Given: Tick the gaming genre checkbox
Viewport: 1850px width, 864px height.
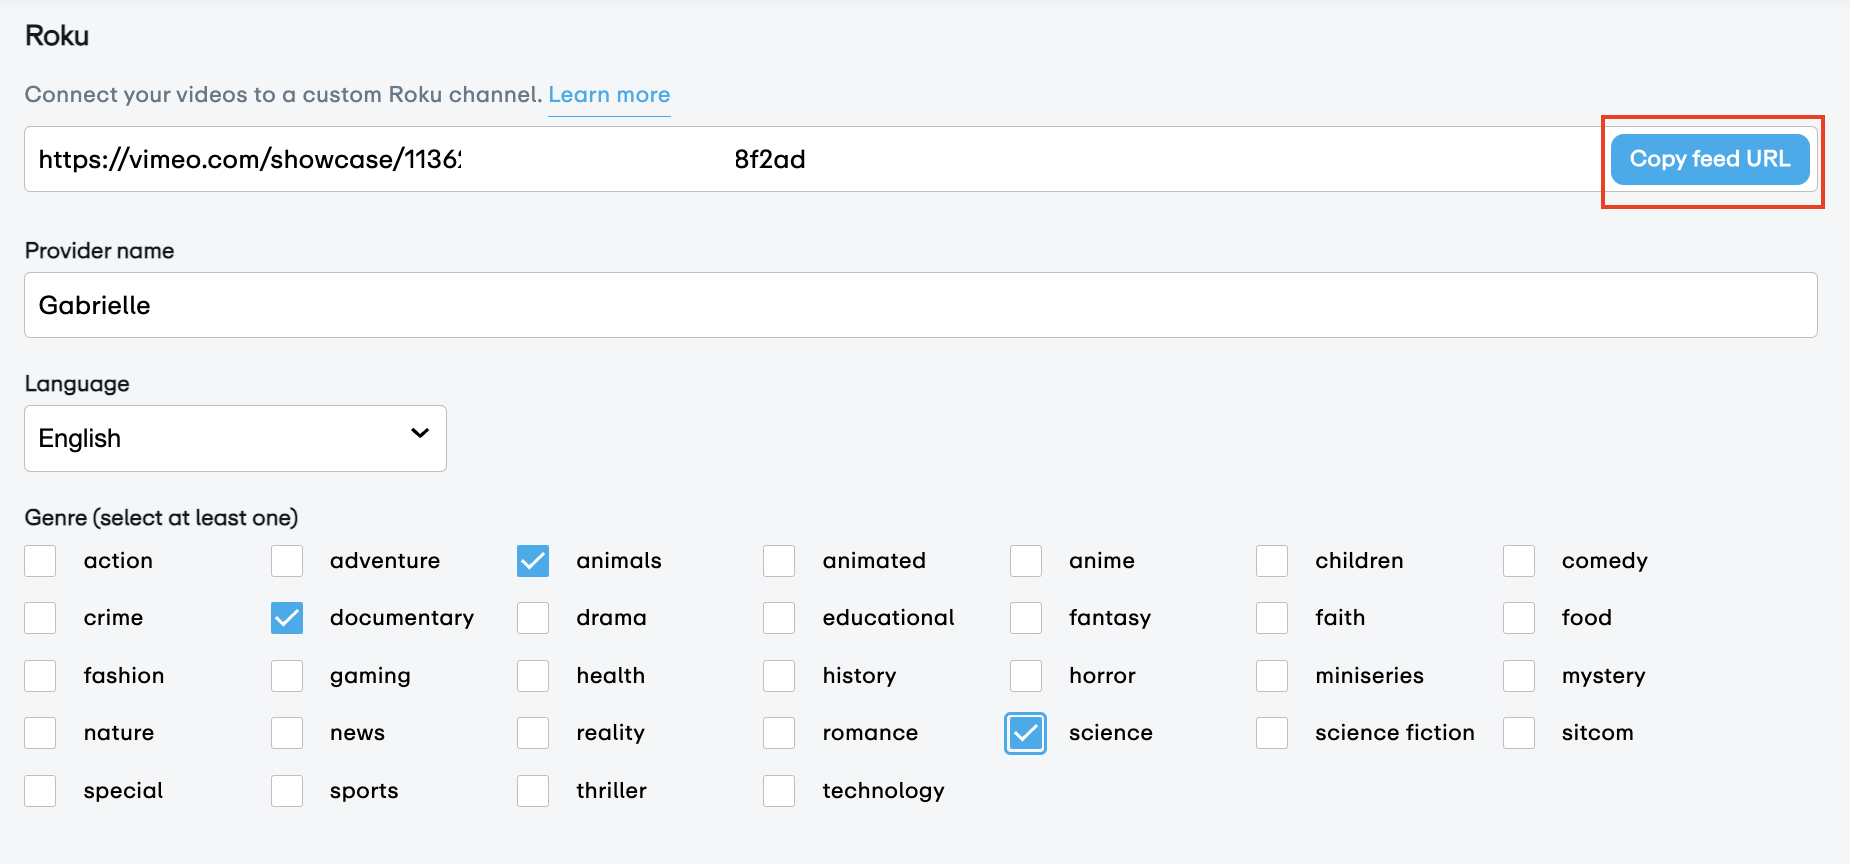Looking at the screenshot, I should (287, 676).
